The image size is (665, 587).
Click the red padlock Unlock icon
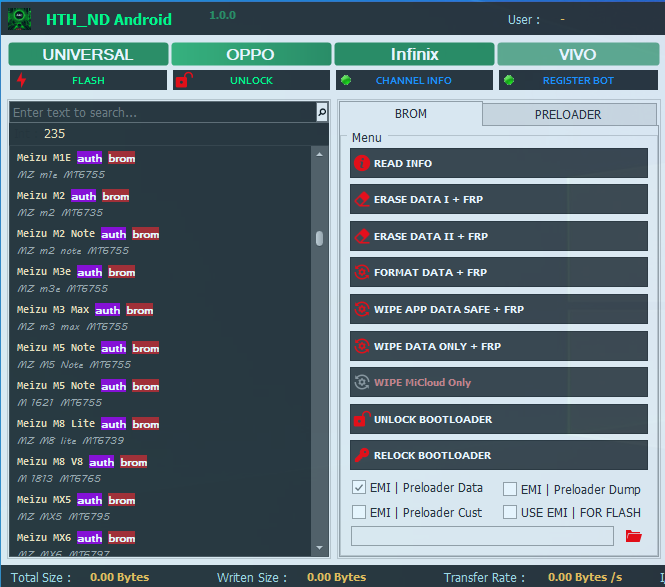(x=184, y=80)
